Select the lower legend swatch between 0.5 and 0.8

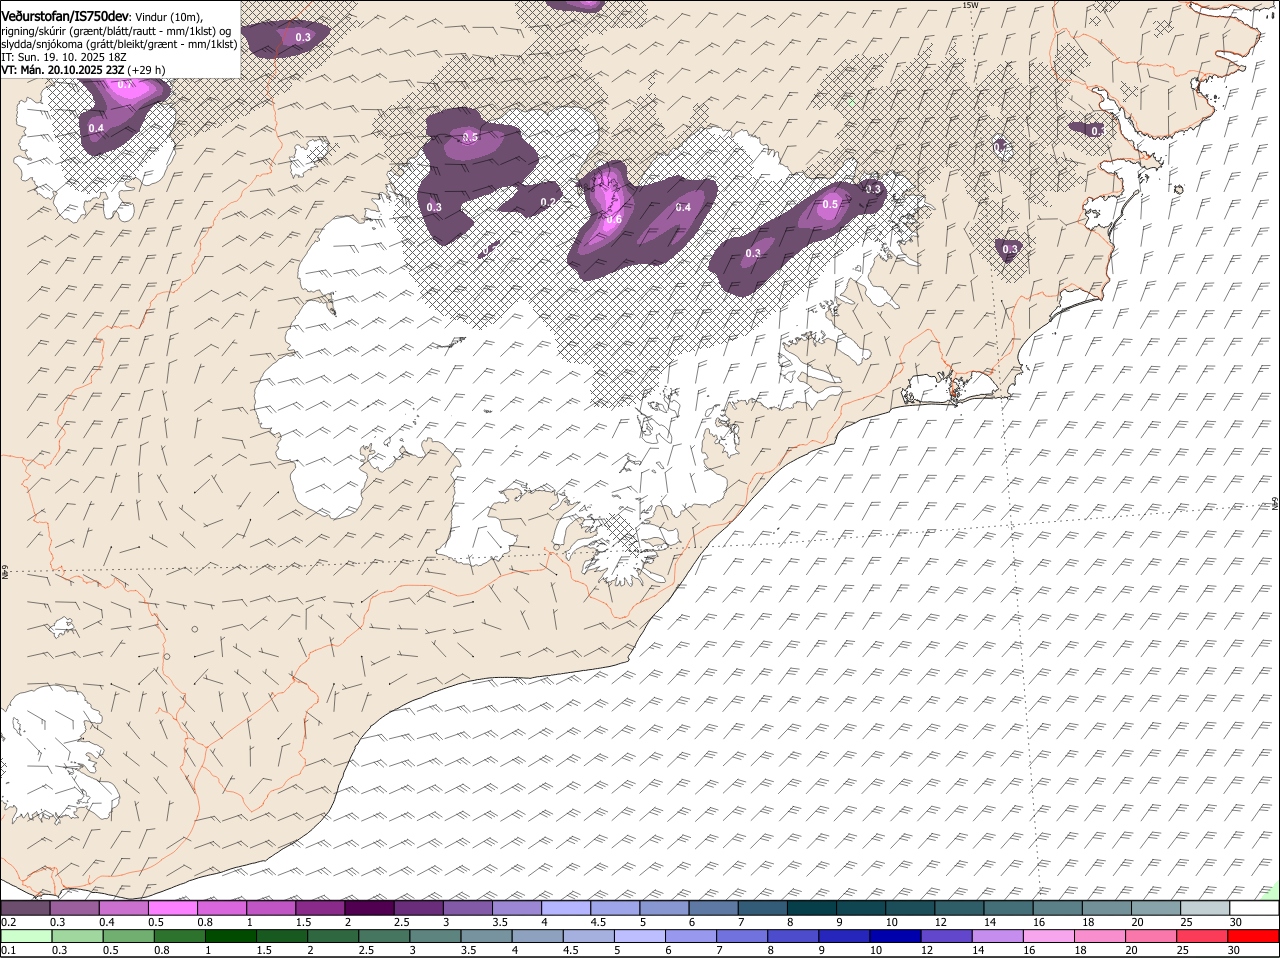(x=128, y=937)
